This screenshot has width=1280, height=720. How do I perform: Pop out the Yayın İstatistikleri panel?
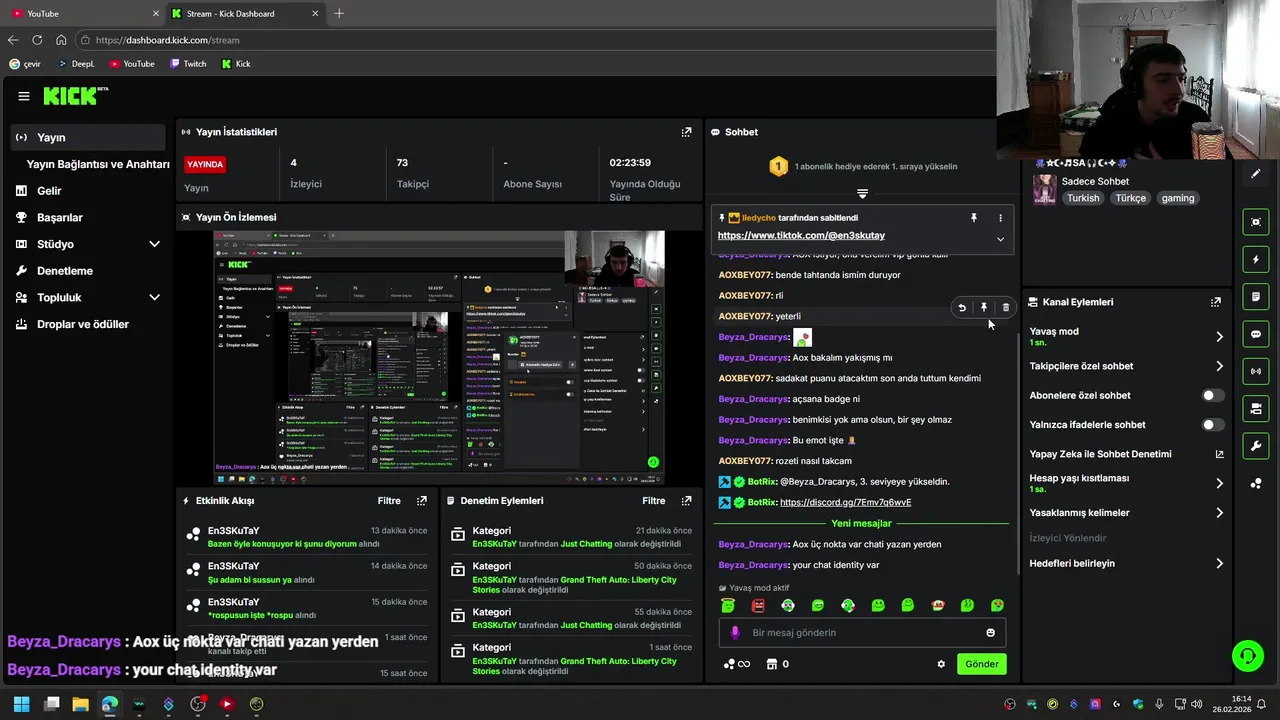686,132
